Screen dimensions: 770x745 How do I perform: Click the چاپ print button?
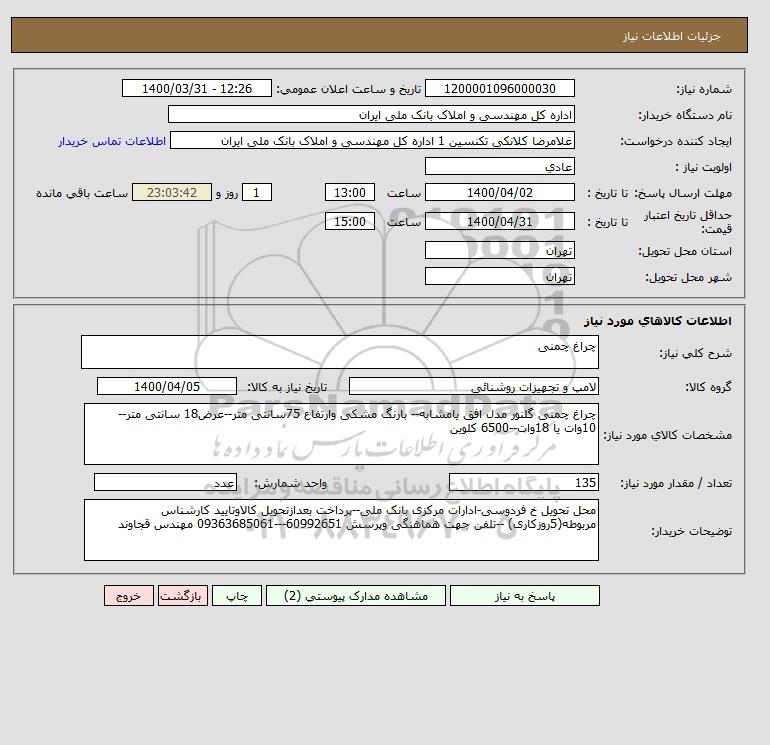[x=237, y=596]
